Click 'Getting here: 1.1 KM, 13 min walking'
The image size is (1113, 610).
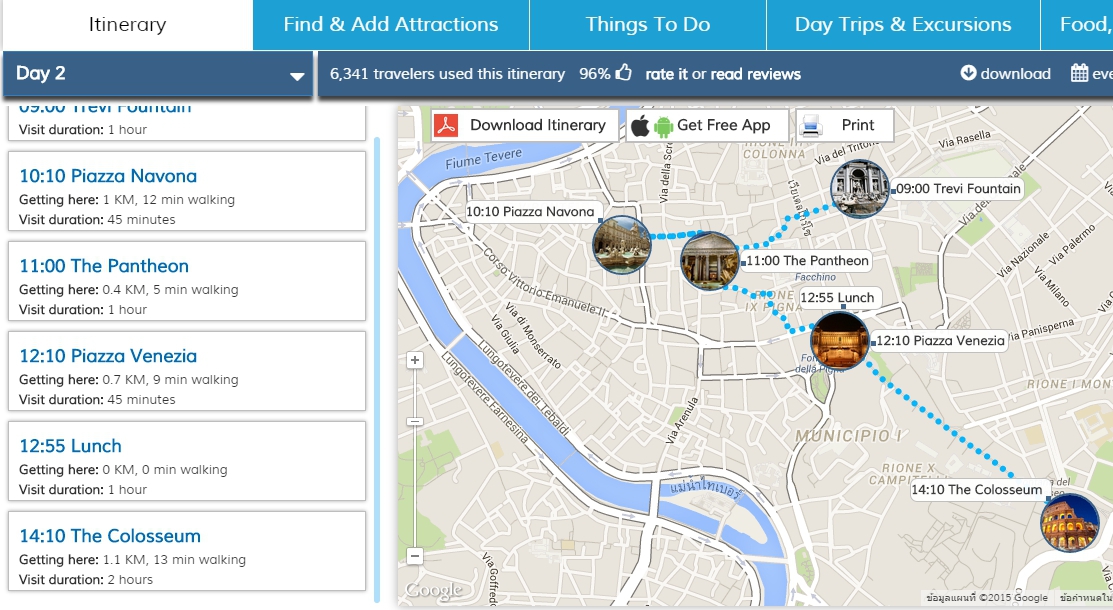point(133,560)
